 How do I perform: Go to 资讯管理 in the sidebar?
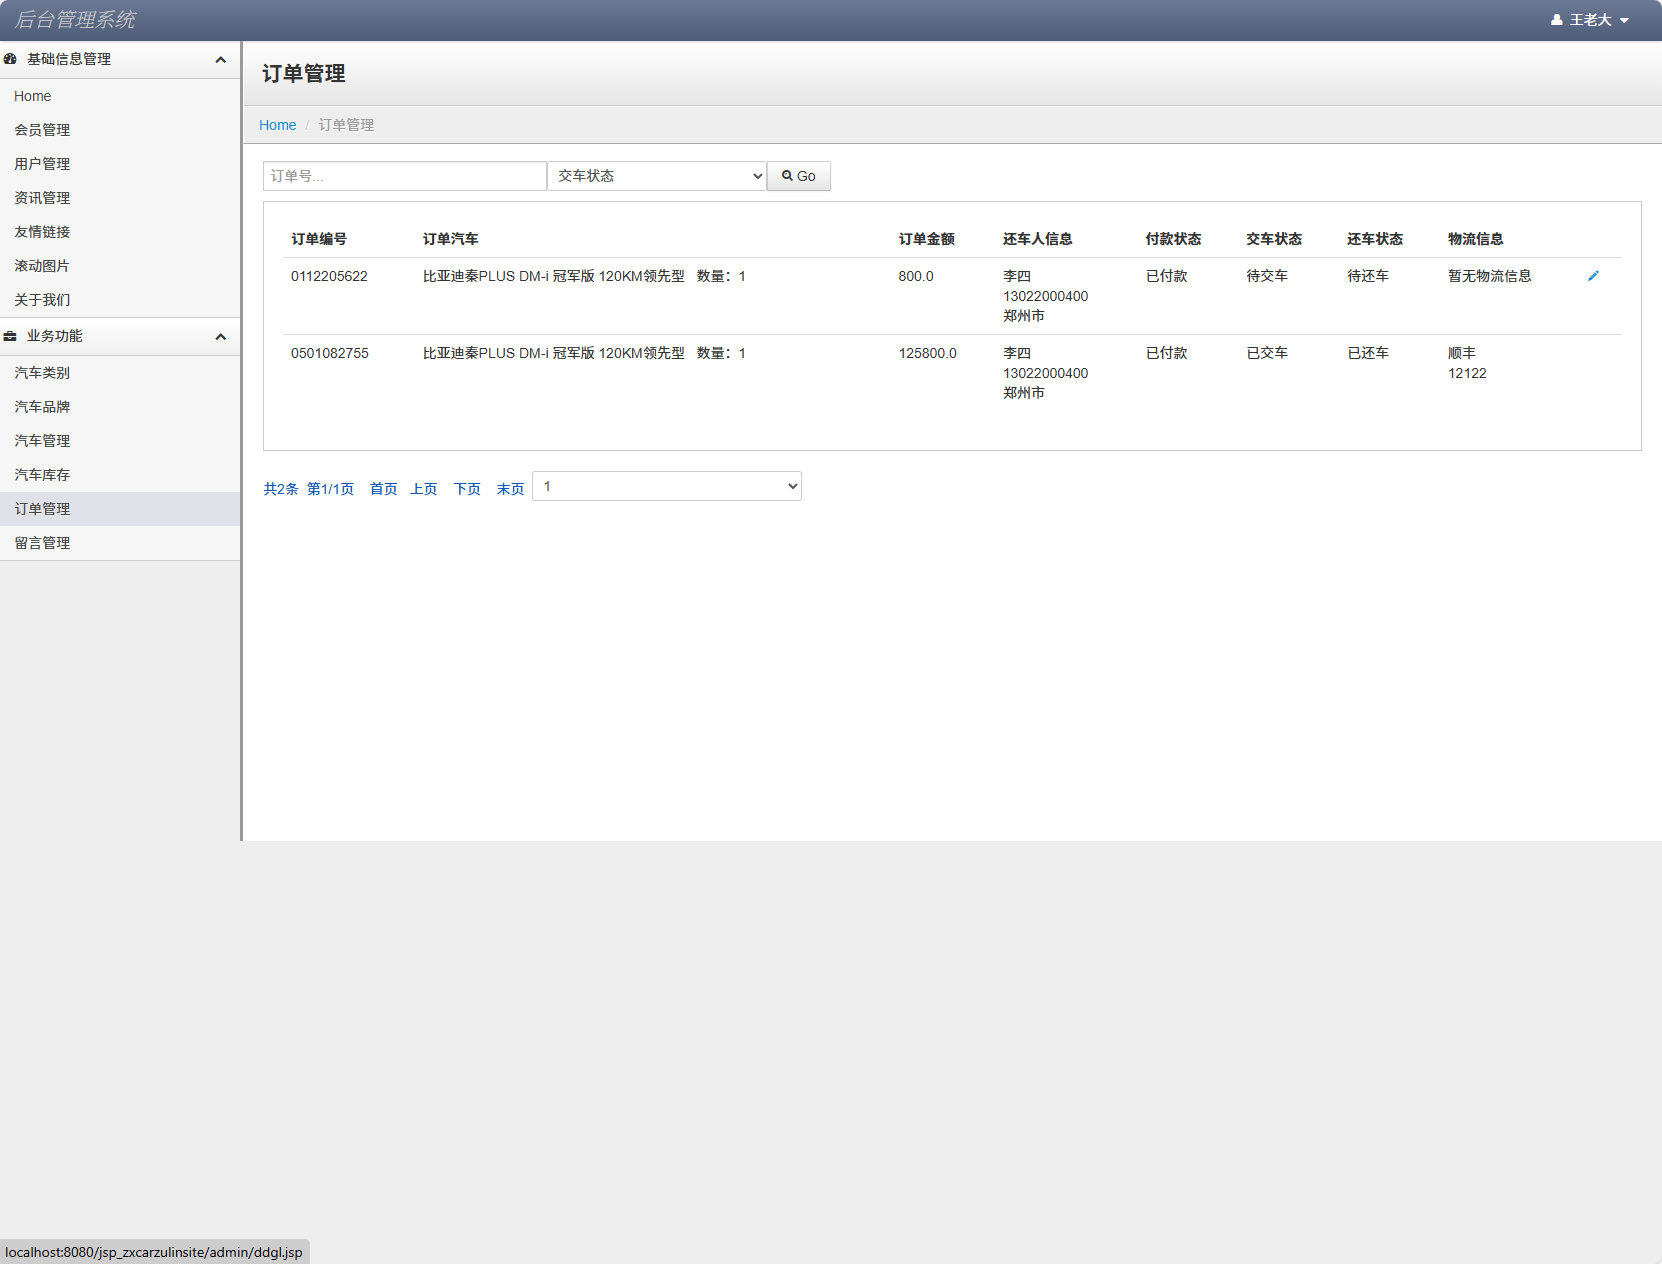(42, 198)
